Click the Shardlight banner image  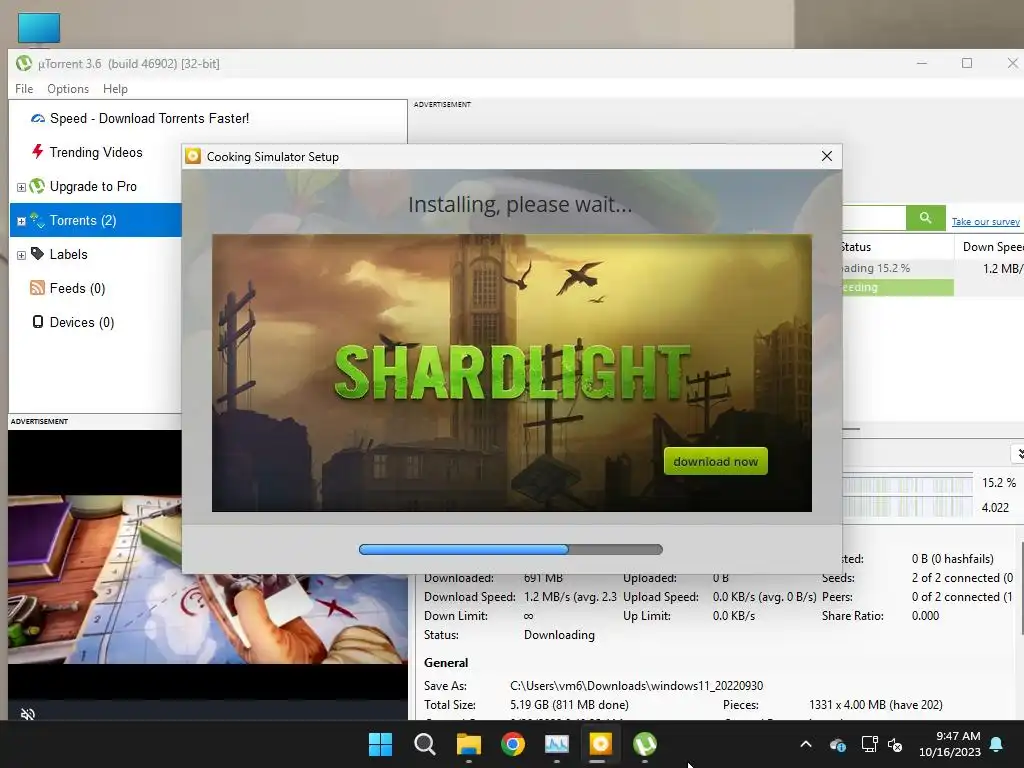pyautogui.click(x=512, y=373)
